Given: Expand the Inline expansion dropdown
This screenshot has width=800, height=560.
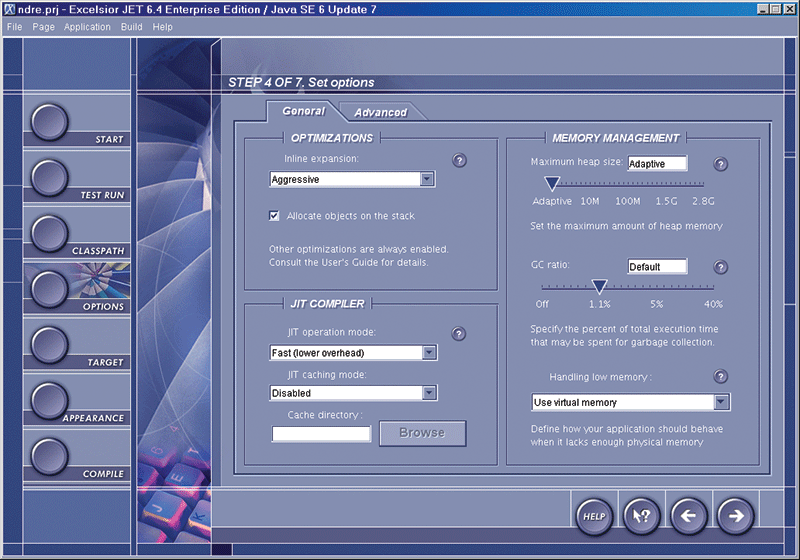Looking at the screenshot, I should pyautogui.click(x=427, y=180).
